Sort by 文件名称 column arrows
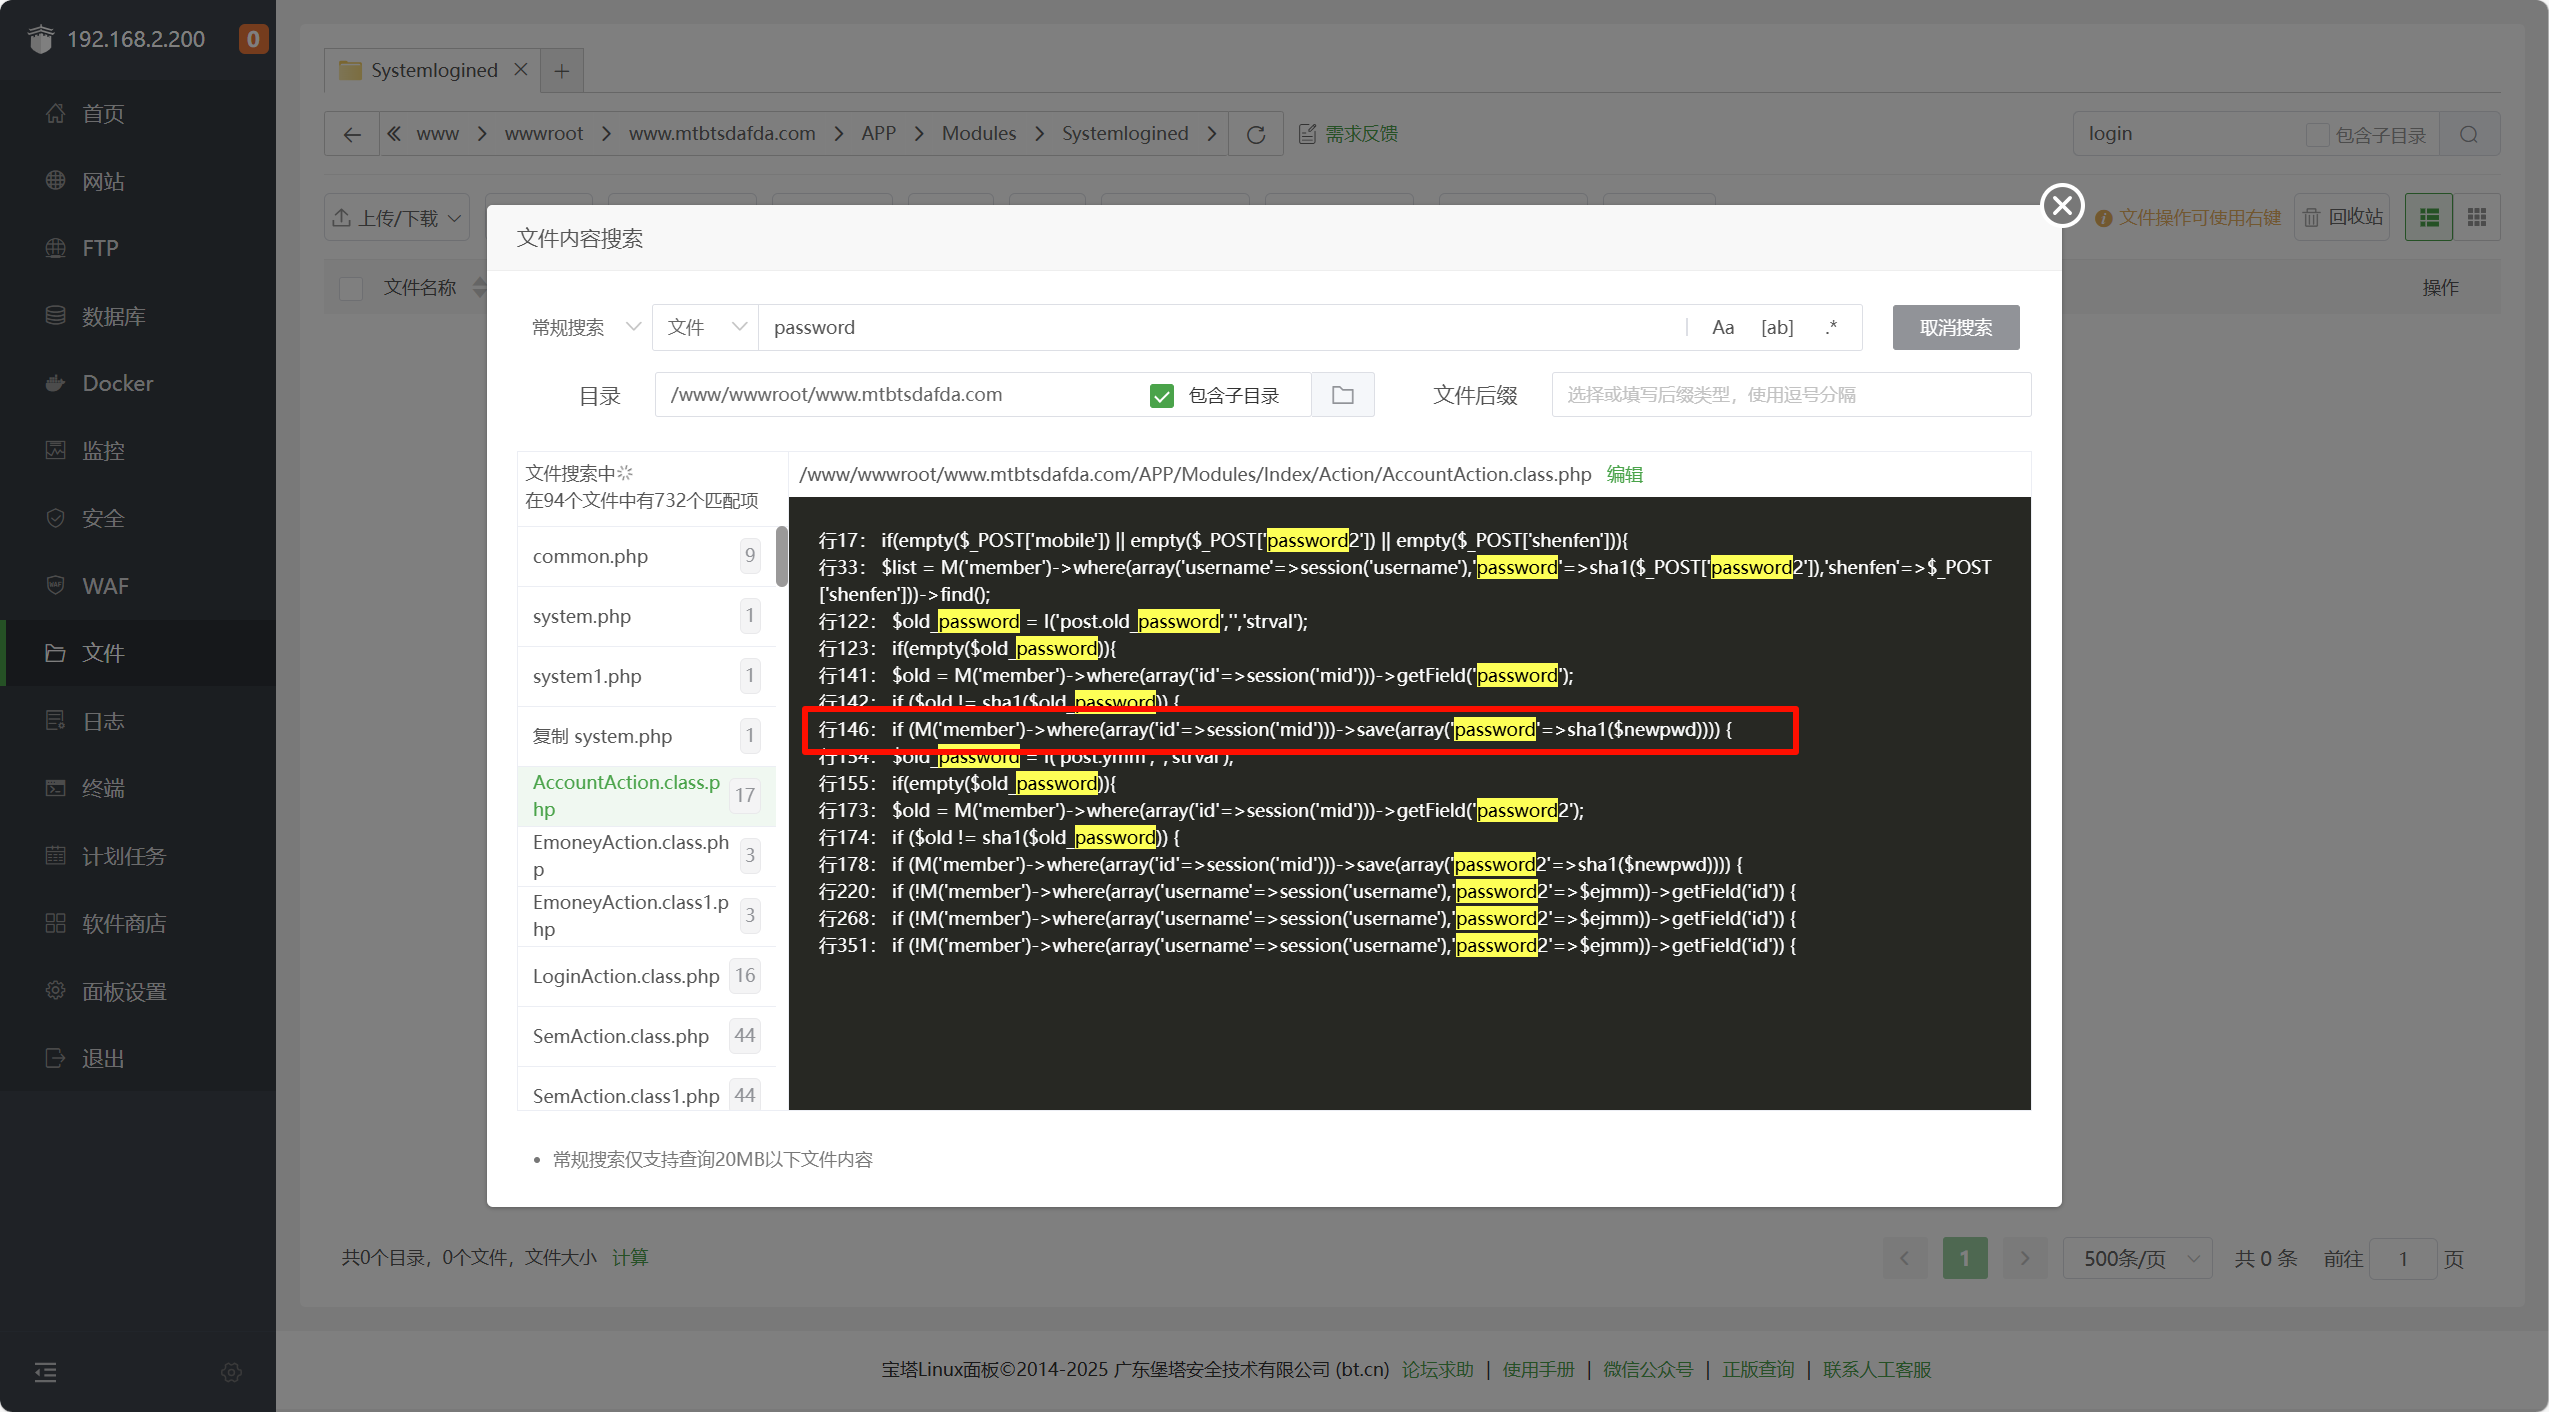2549x1412 pixels. (x=479, y=288)
